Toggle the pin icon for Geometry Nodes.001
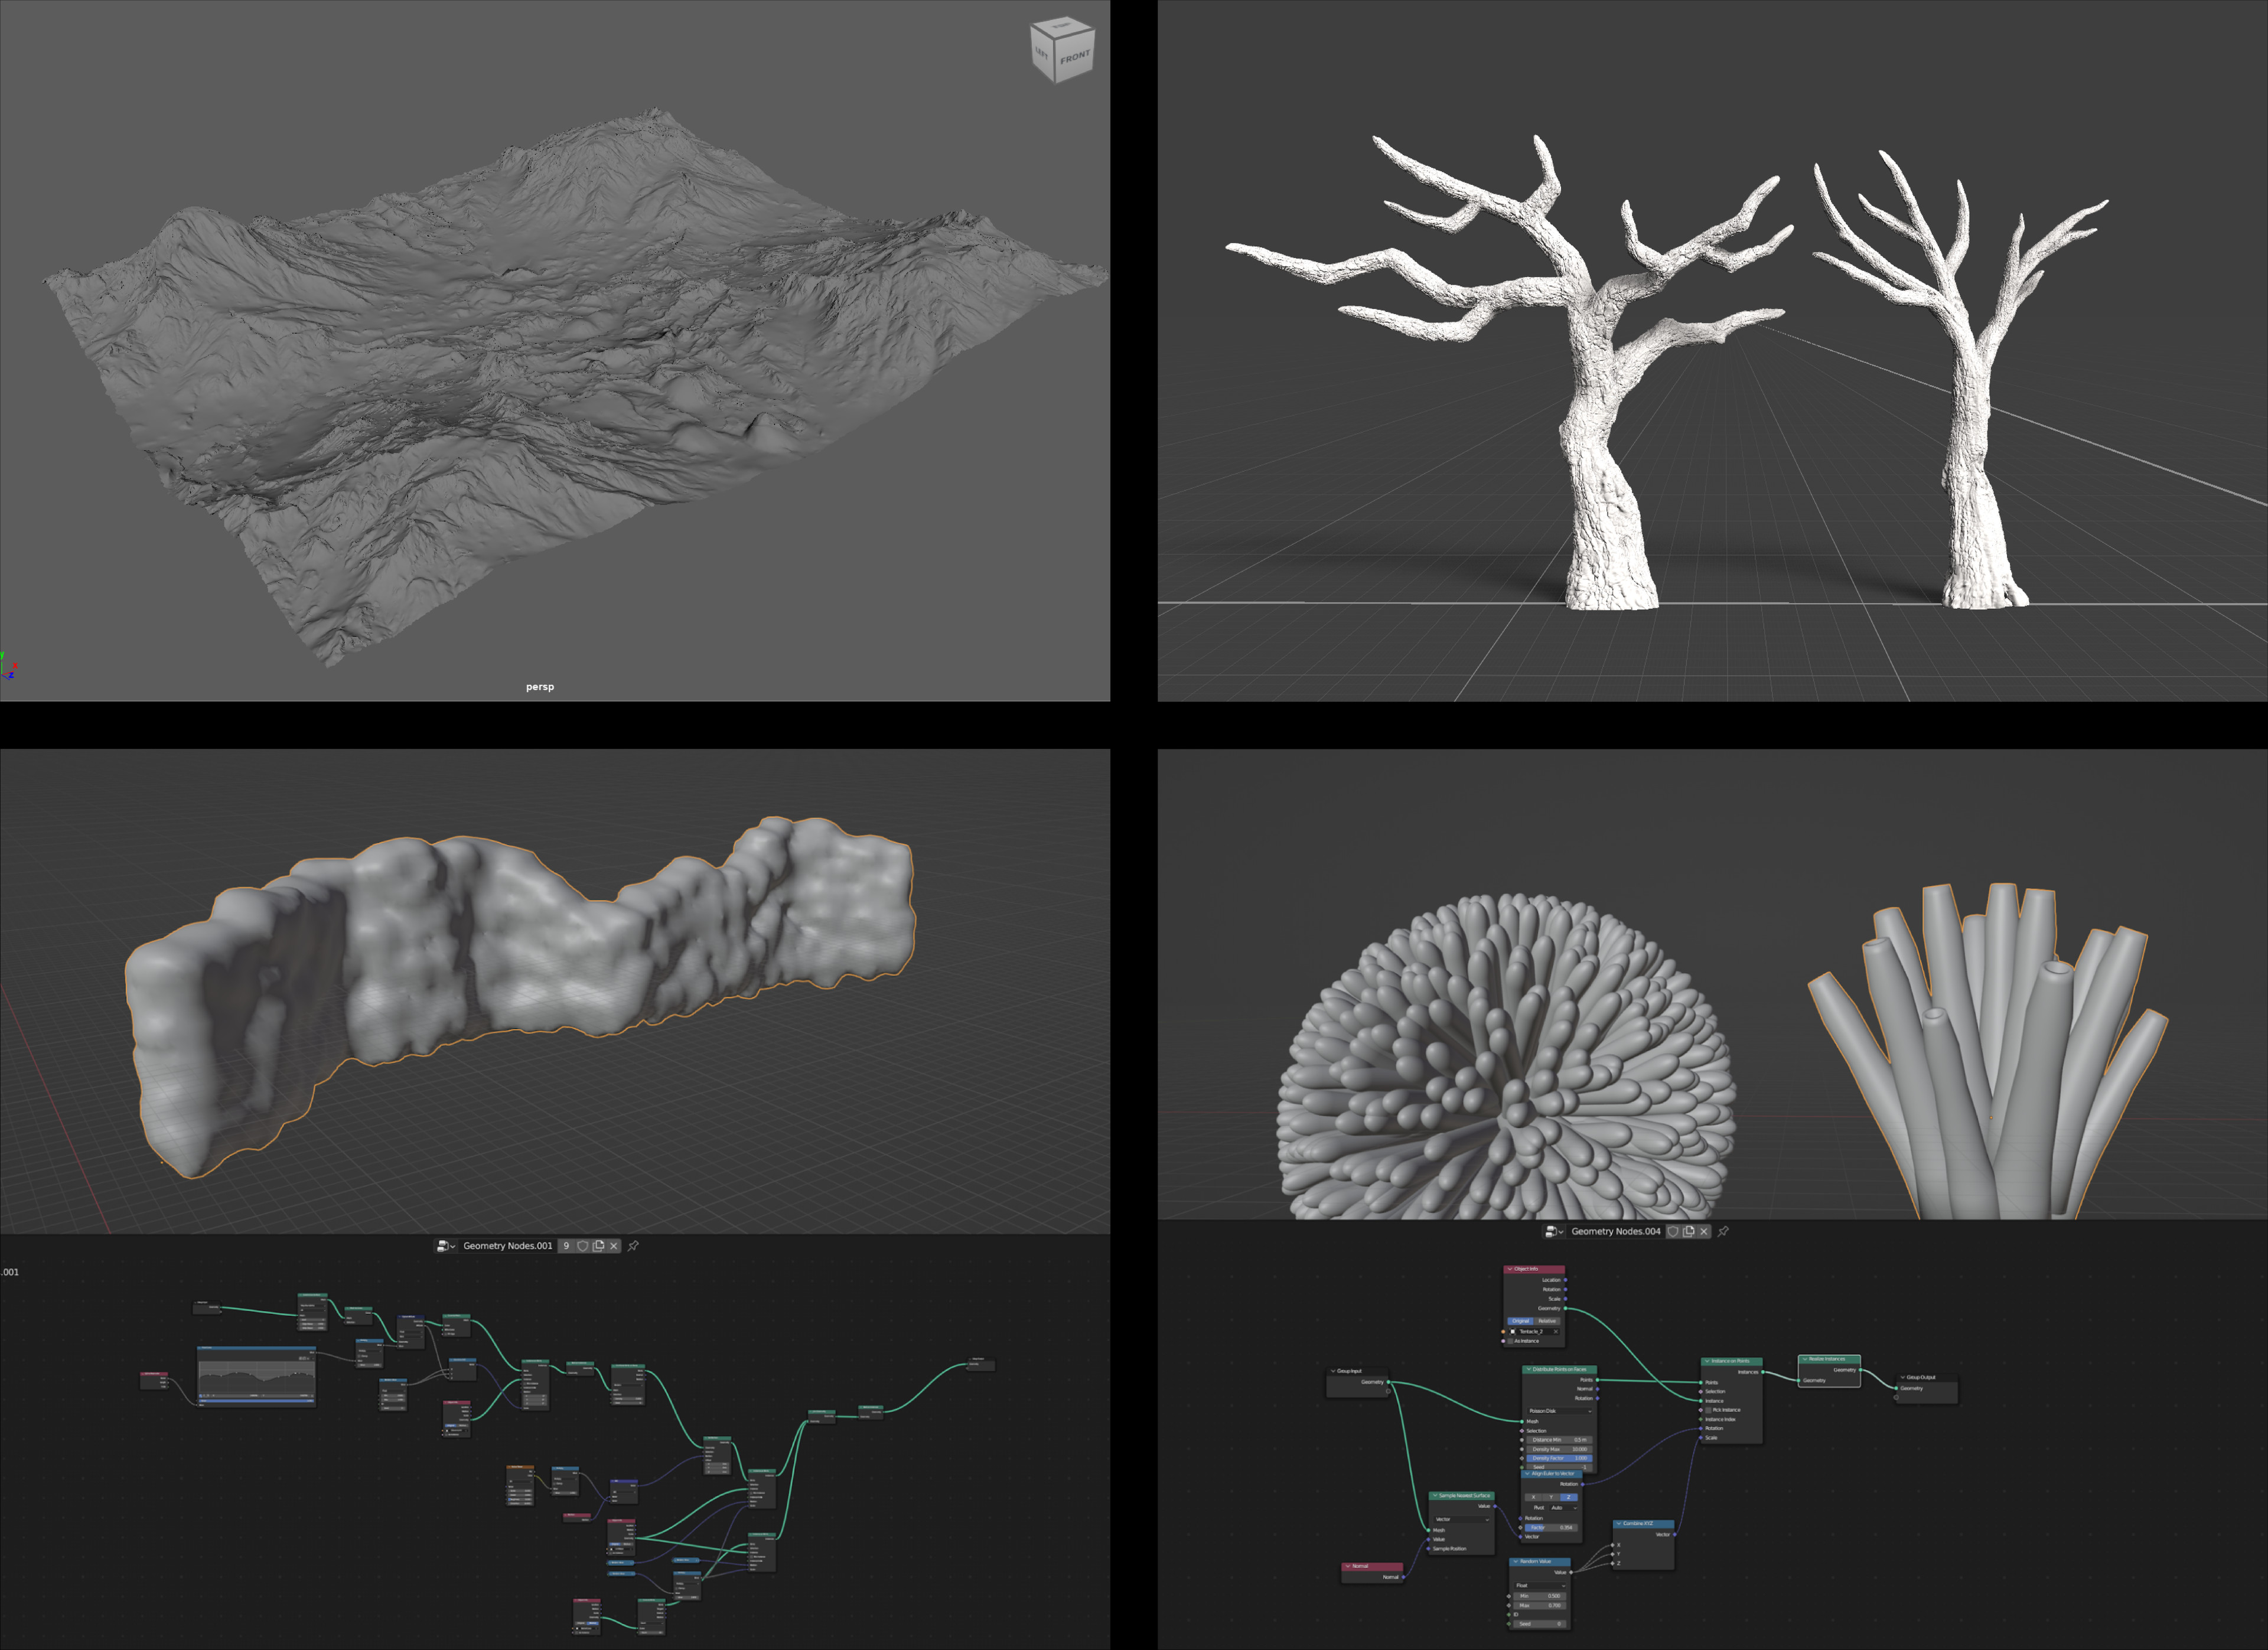The width and height of the screenshot is (2268, 1650). click(633, 1246)
